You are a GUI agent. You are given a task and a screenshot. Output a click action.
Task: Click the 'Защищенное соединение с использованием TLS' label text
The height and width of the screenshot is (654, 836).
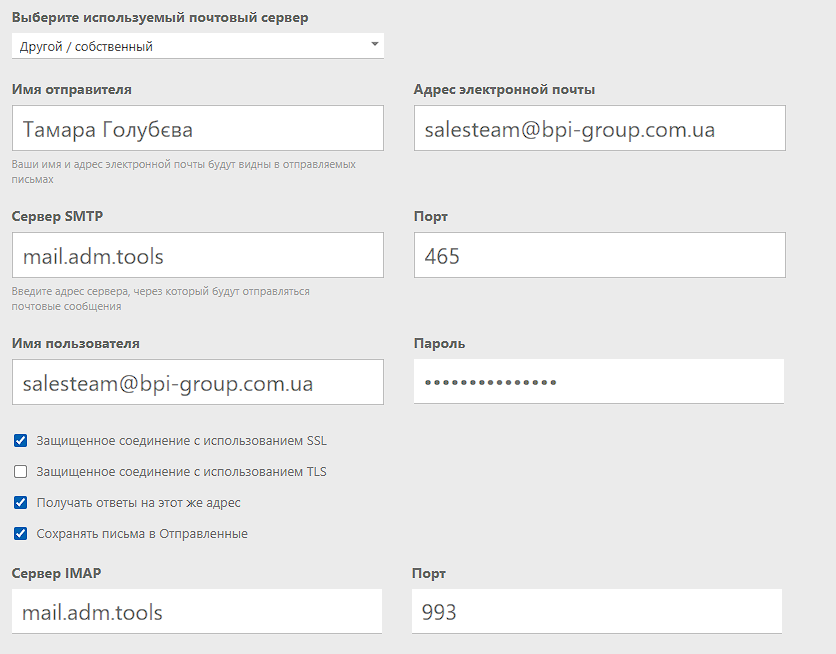click(181, 472)
